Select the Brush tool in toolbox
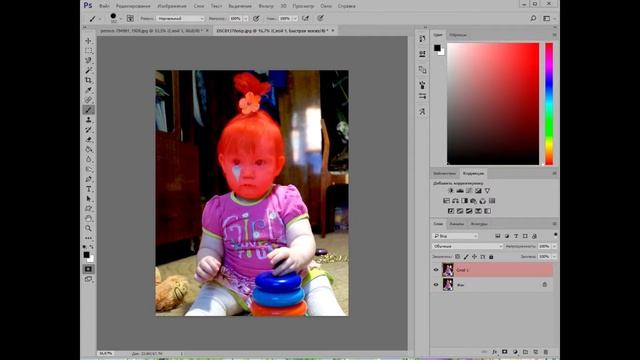Screen dimensions: 640x360 pyautogui.click(x=89, y=110)
